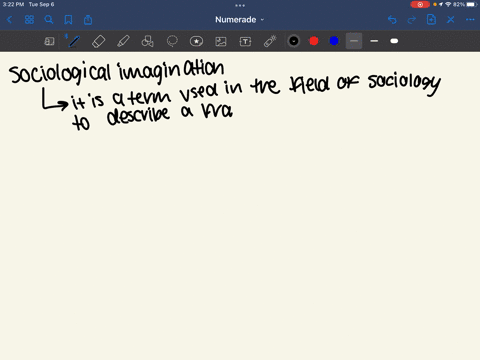This screenshot has width=480, height=360.
Task: Close the document with the X
Action: [451, 20]
